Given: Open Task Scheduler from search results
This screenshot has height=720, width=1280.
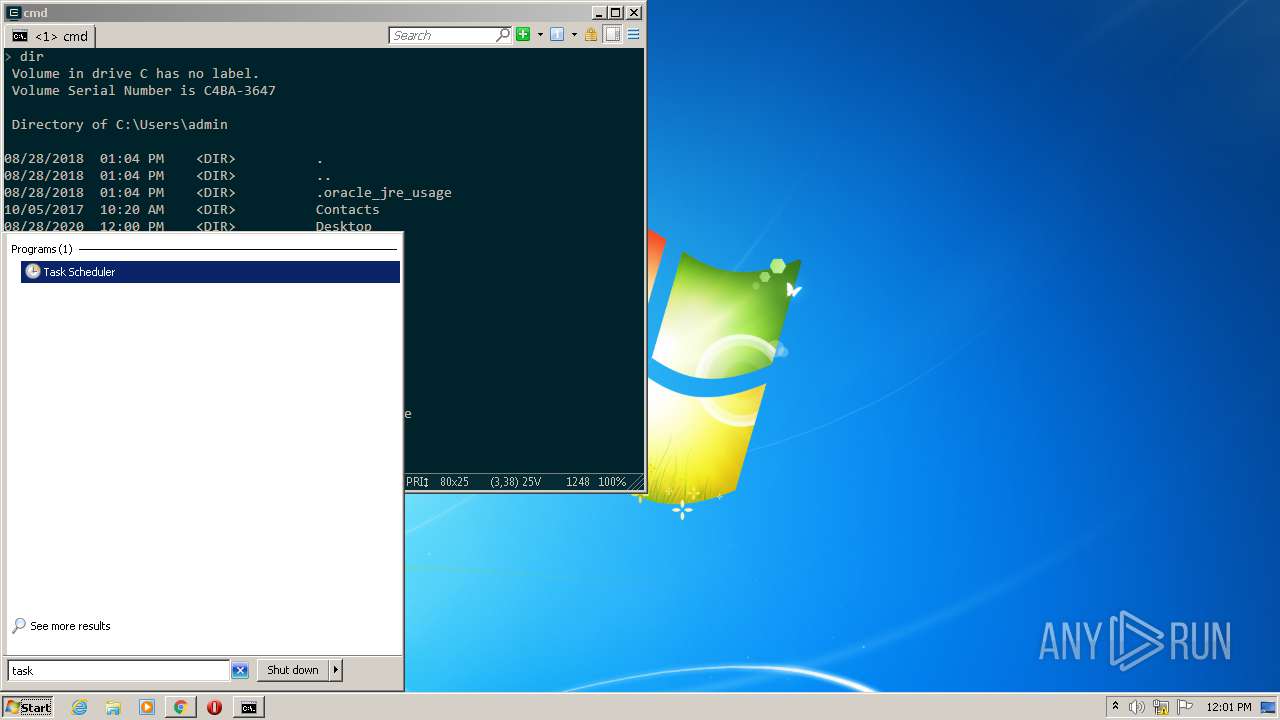Looking at the screenshot, I should pyautogui.click(x=210, y=272).
